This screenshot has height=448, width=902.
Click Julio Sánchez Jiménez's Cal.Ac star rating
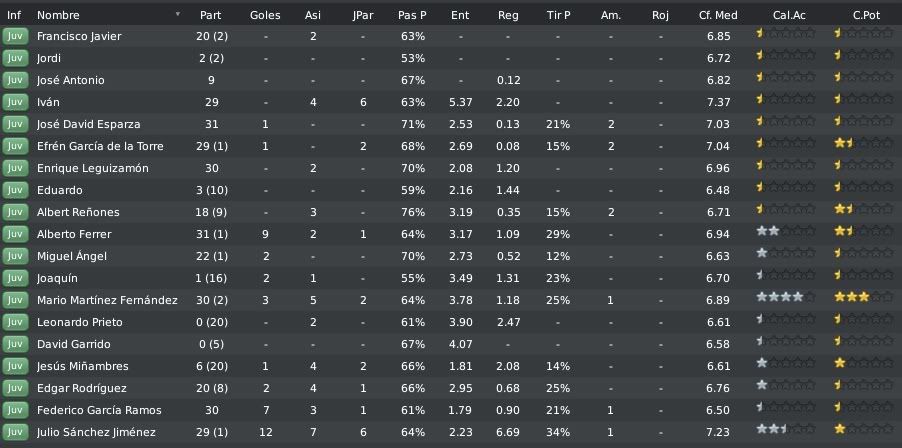(786, 429)
